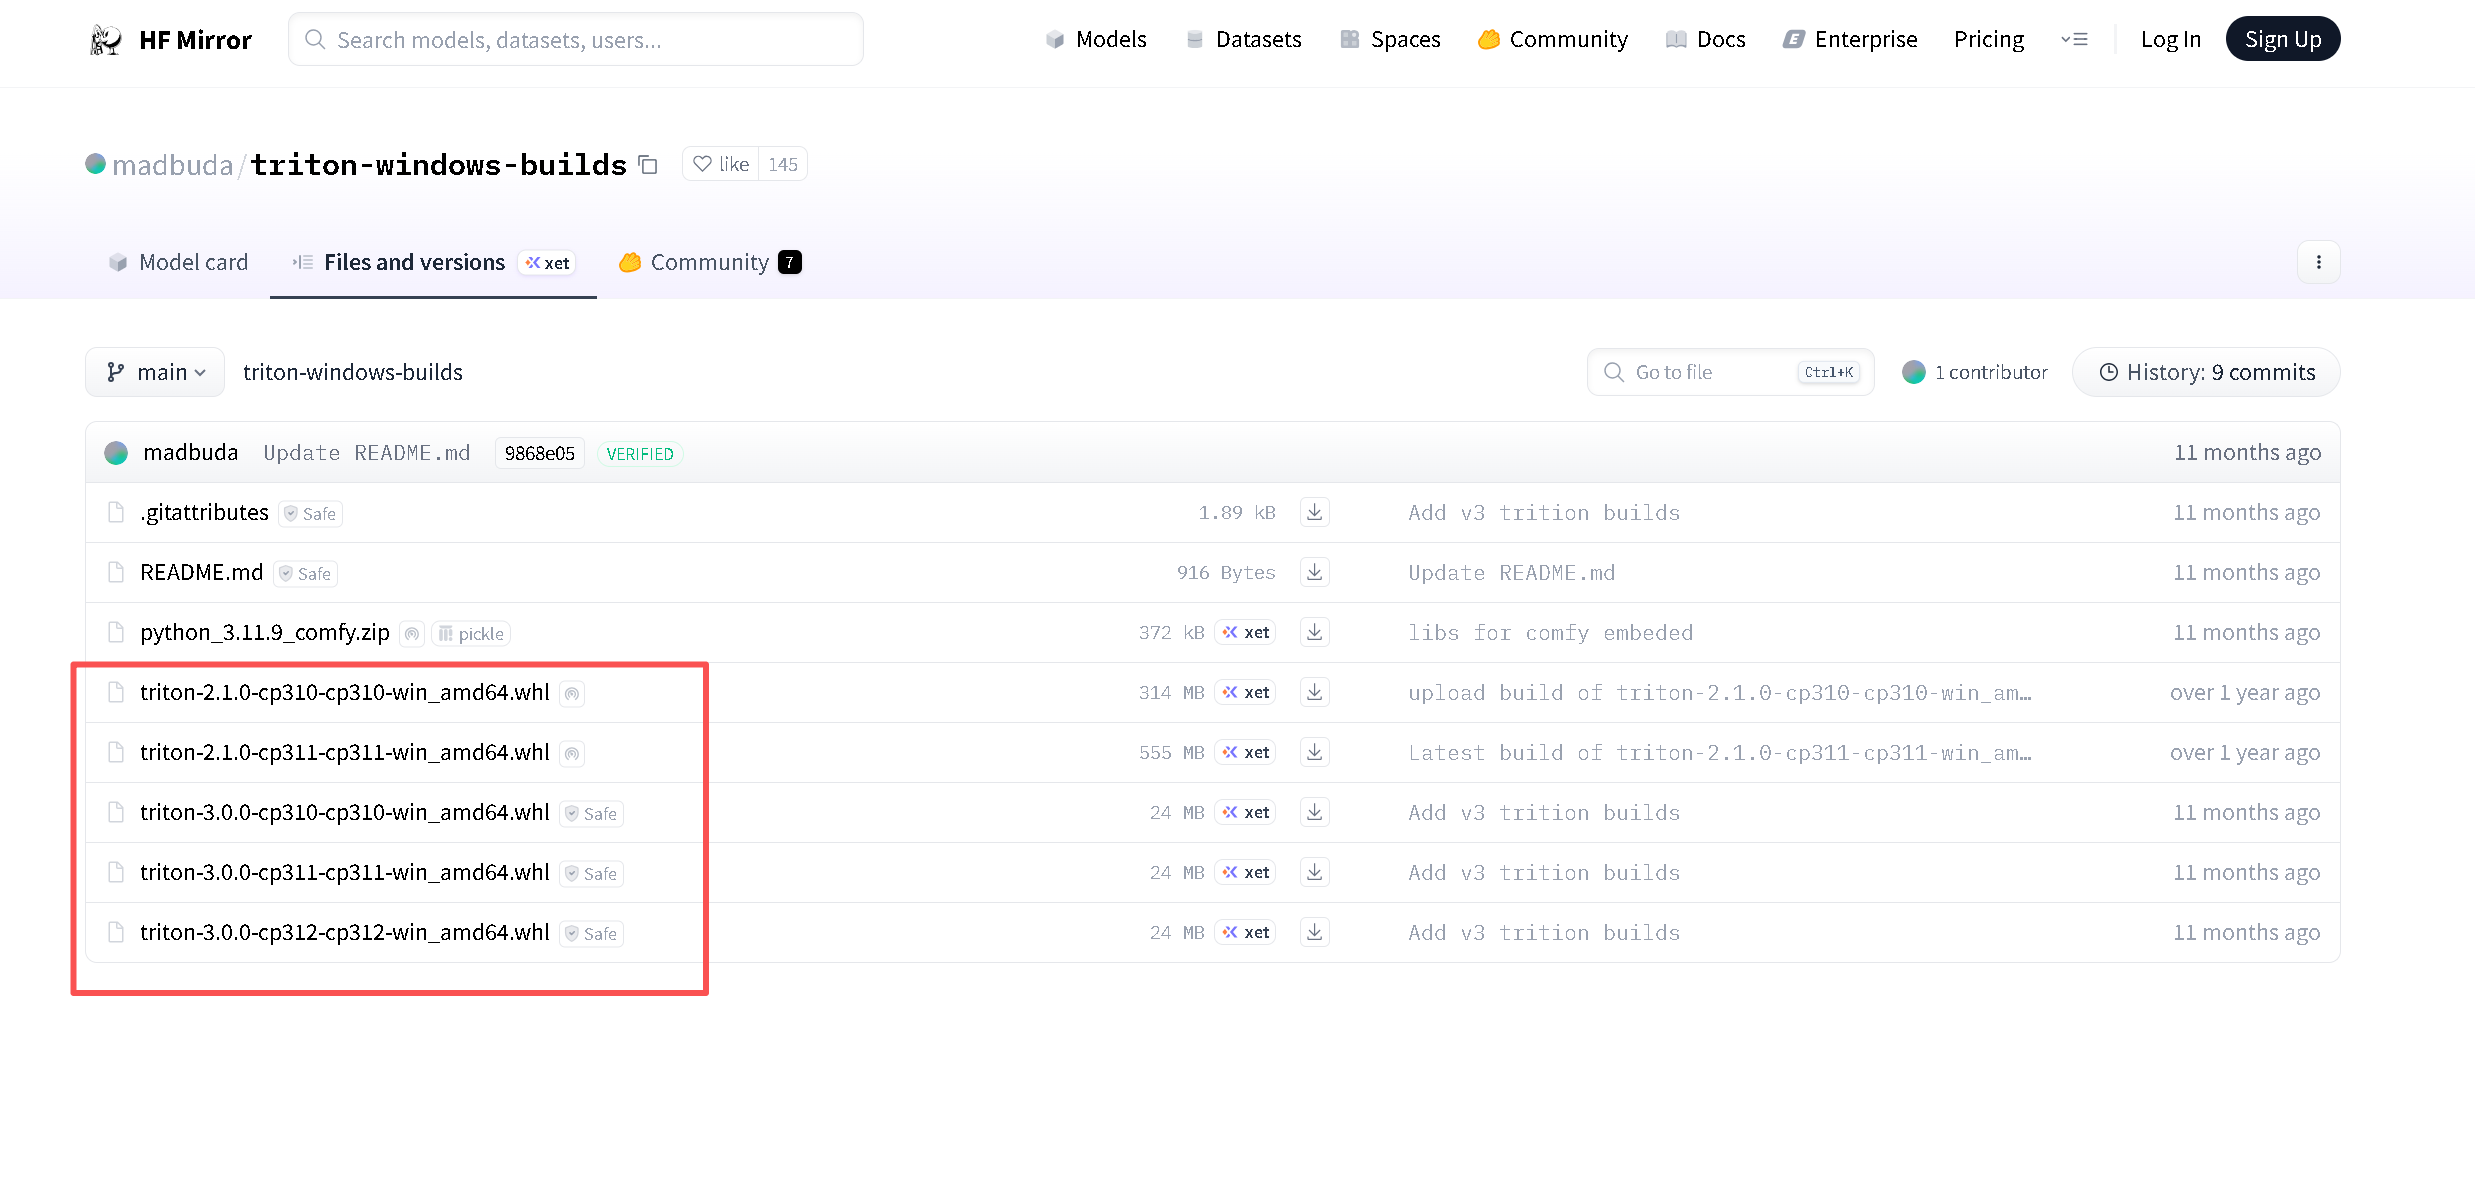Viewport: 2475px width, 1179px height.
Task: Click Safe badge on triton-3.0.0-cp312 wheel
Action: (x=591, y=933)
